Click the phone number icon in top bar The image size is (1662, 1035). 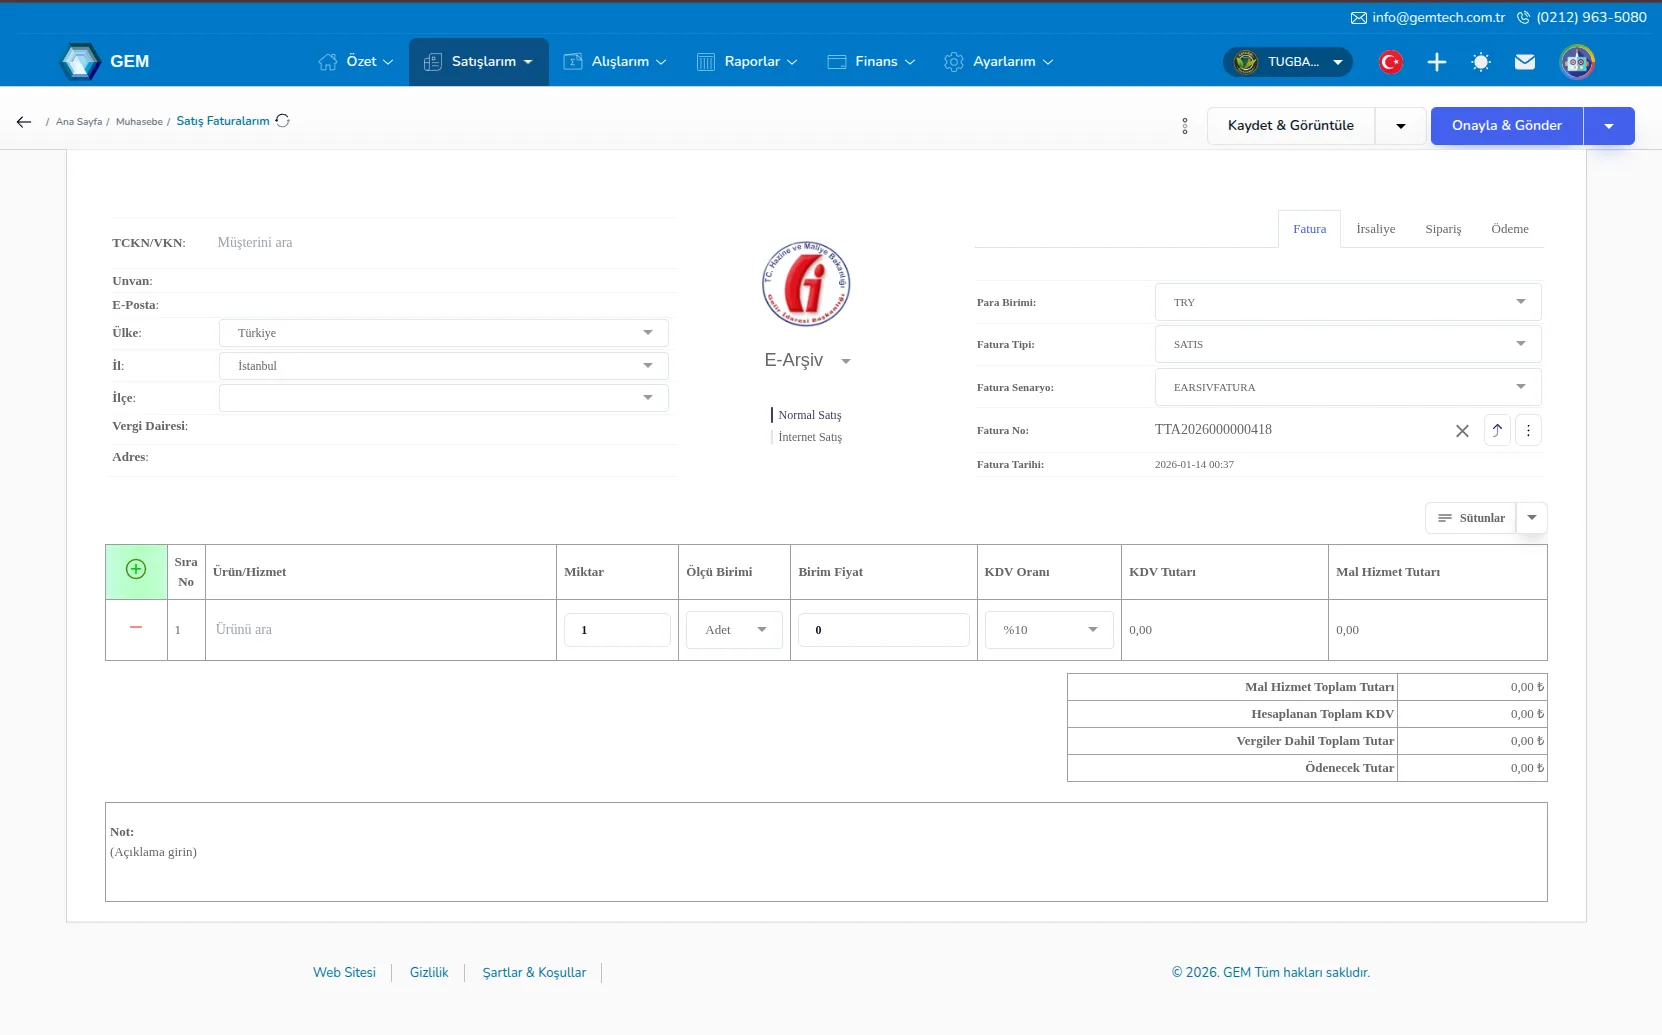click(1523, 17)
